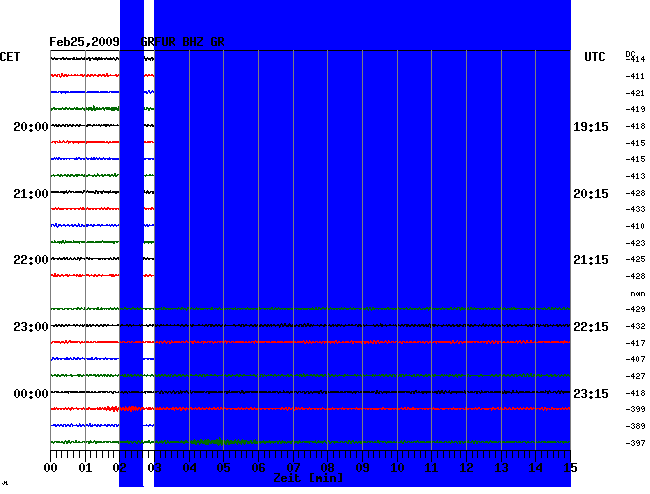Screen dimensions: 650x494
Task: Select the 22:00 CET time label
Action: pos(31,260)
